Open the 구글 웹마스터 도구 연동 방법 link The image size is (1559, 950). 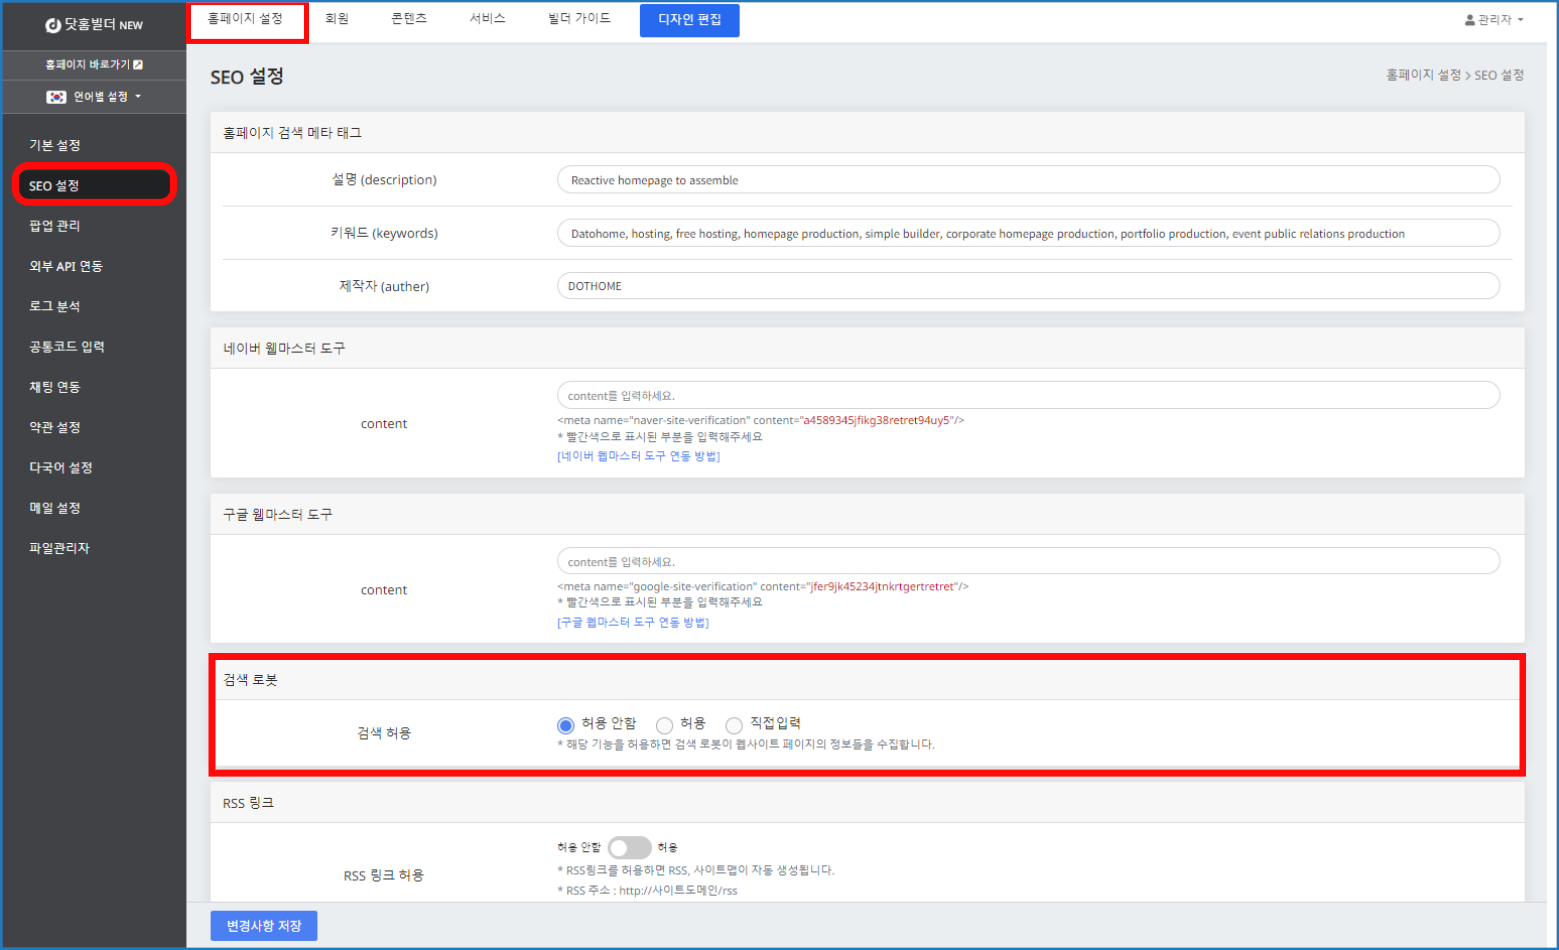(631, 621)
